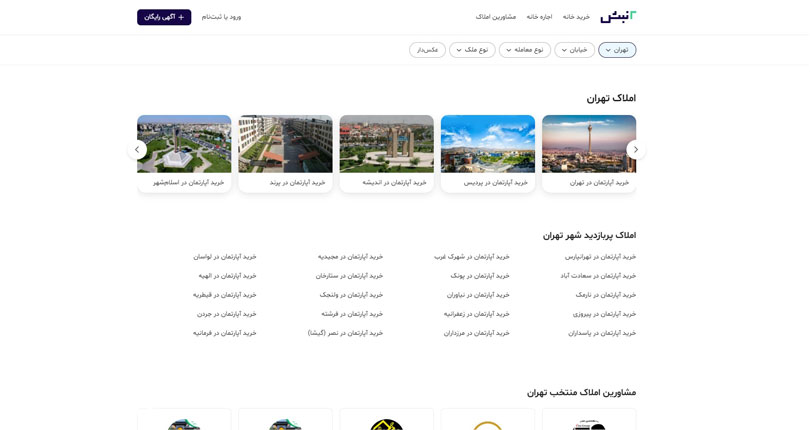Open the خرید خانه menu item
This screenshot has height=430, width=810.
pyautogui.click(x=576, y=17)
